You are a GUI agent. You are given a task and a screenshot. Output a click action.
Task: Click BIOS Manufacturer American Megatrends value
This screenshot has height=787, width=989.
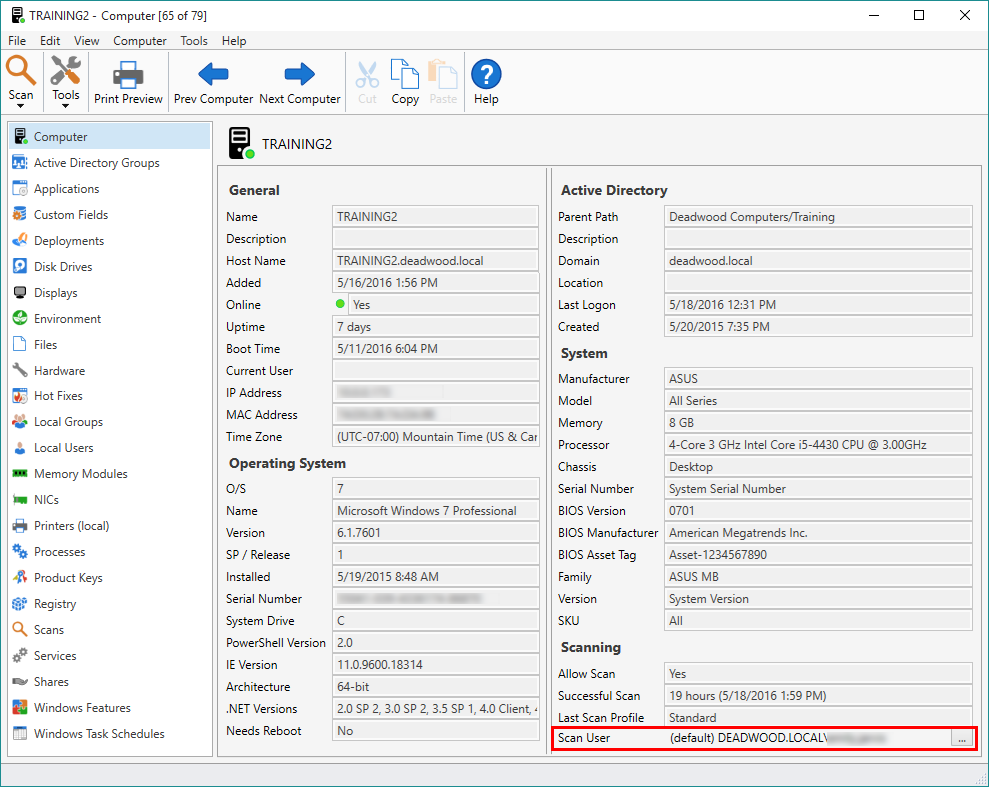pyautogui.click(x=818, y=532)
